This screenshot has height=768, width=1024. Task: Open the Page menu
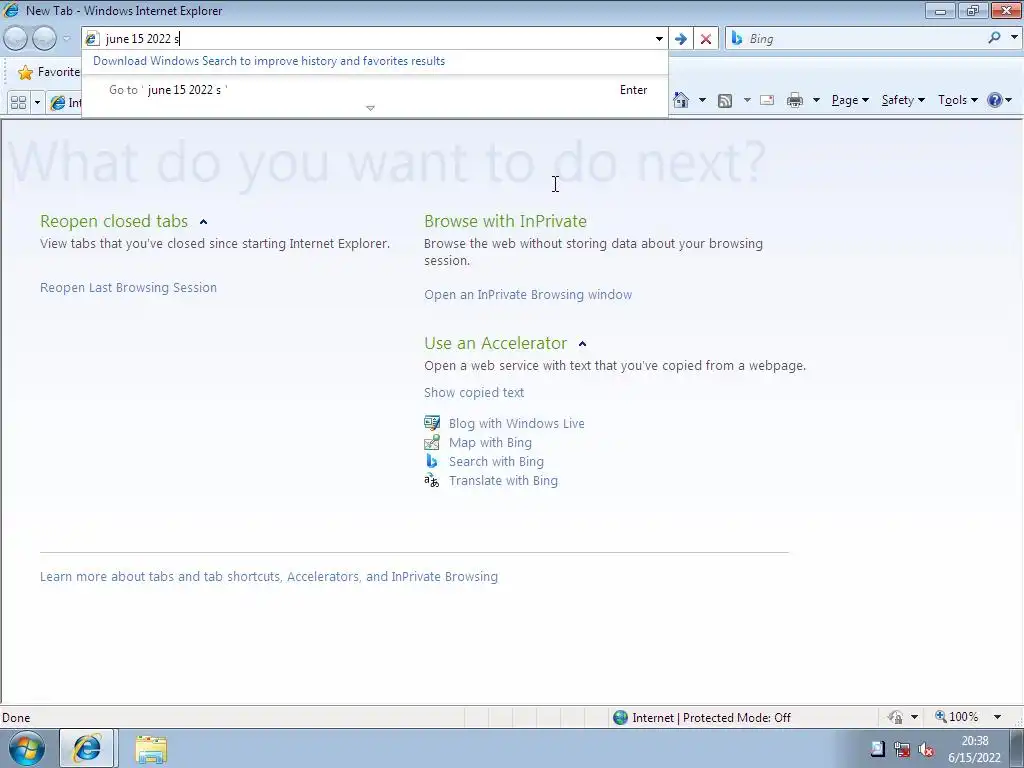click(x=850, y=100)
